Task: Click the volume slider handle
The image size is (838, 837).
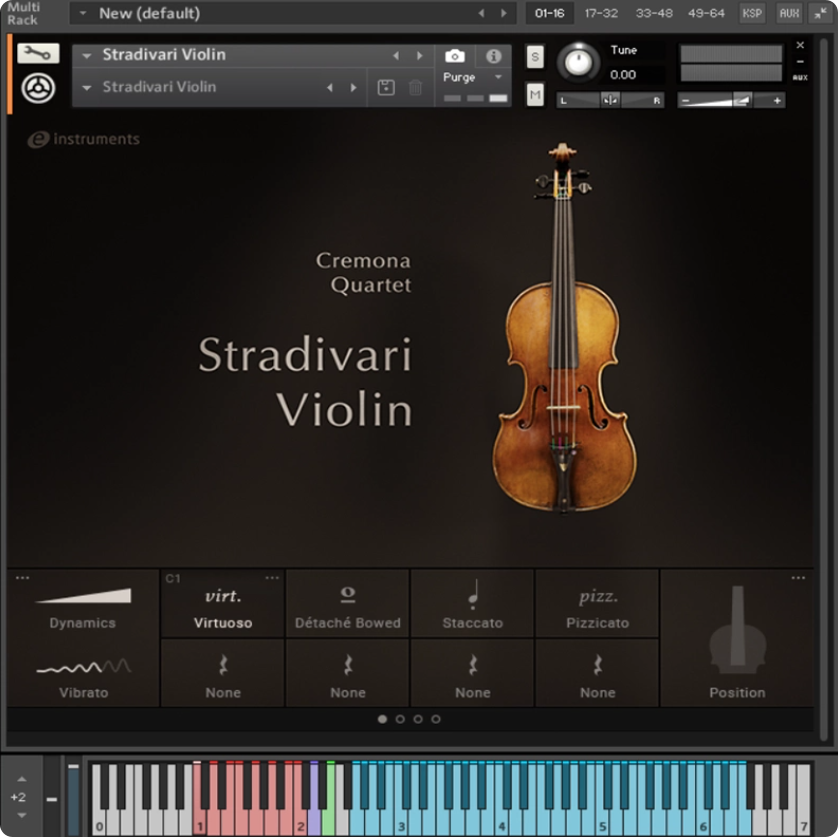Action: pyautogui.click(x=742, y=100)
